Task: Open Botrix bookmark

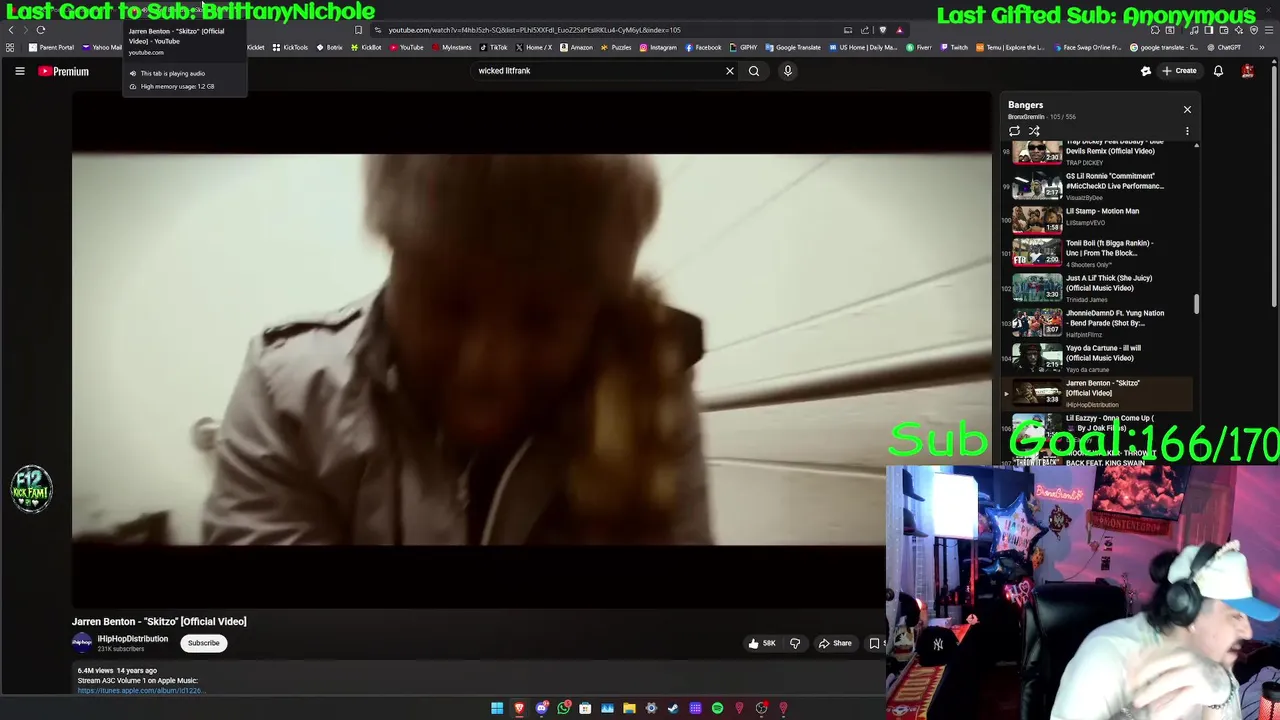Action: pos(330,47)
